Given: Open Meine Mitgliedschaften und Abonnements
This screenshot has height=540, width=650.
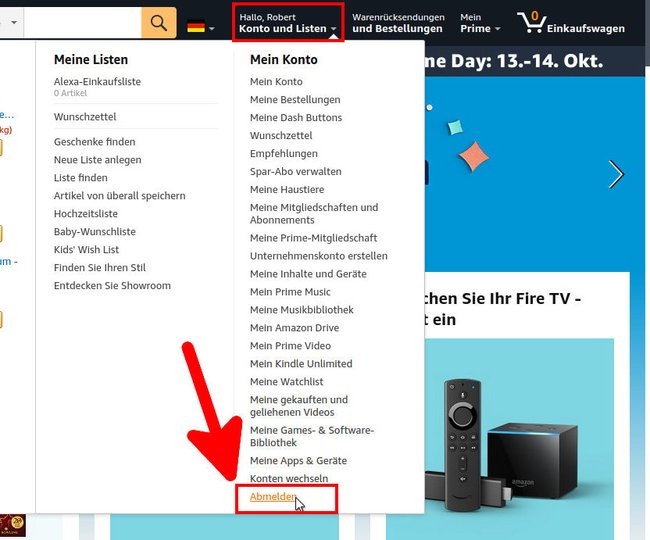Looking at the screenshot, I should click(x=314, y=214).
